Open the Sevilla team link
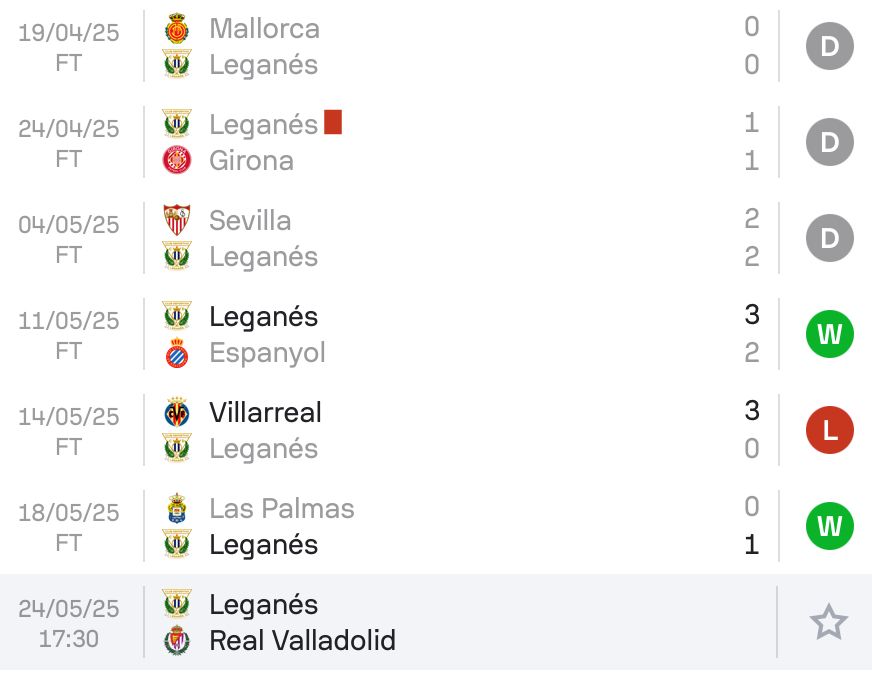The height and width of the screenshot is (673, 872). pyautogui.click(x=250, y=220)
